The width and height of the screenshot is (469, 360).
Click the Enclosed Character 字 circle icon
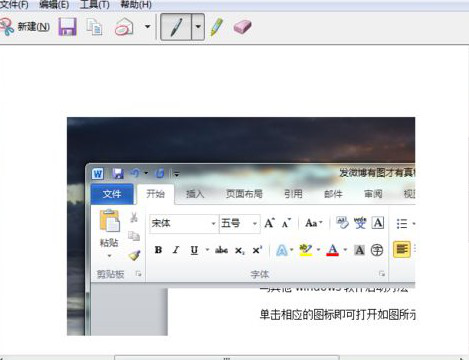(x=377, y=250)
